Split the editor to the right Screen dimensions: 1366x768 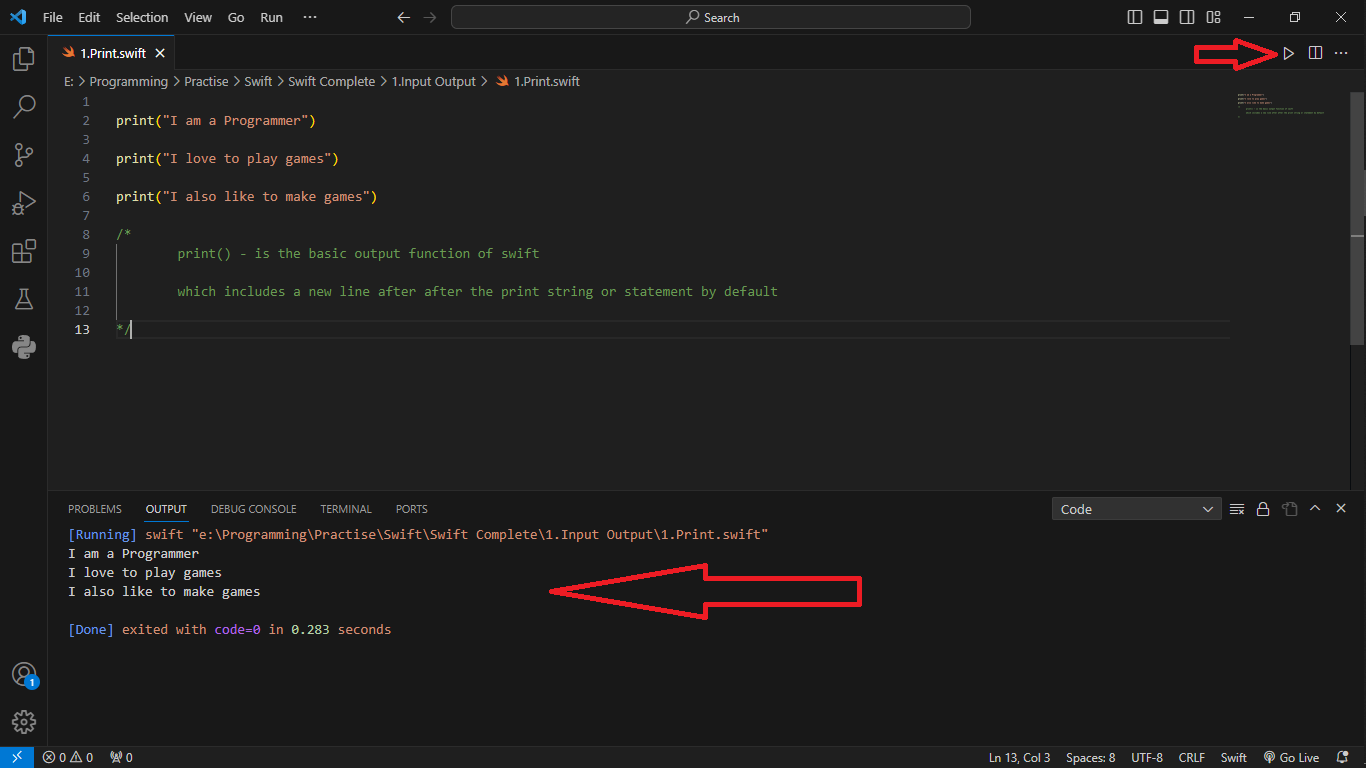click(1315, 53)
